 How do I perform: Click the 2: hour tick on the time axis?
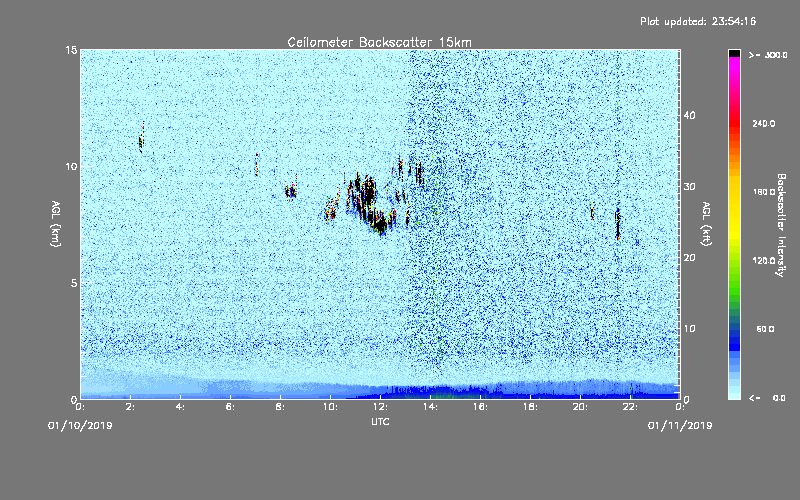(131, 407)
